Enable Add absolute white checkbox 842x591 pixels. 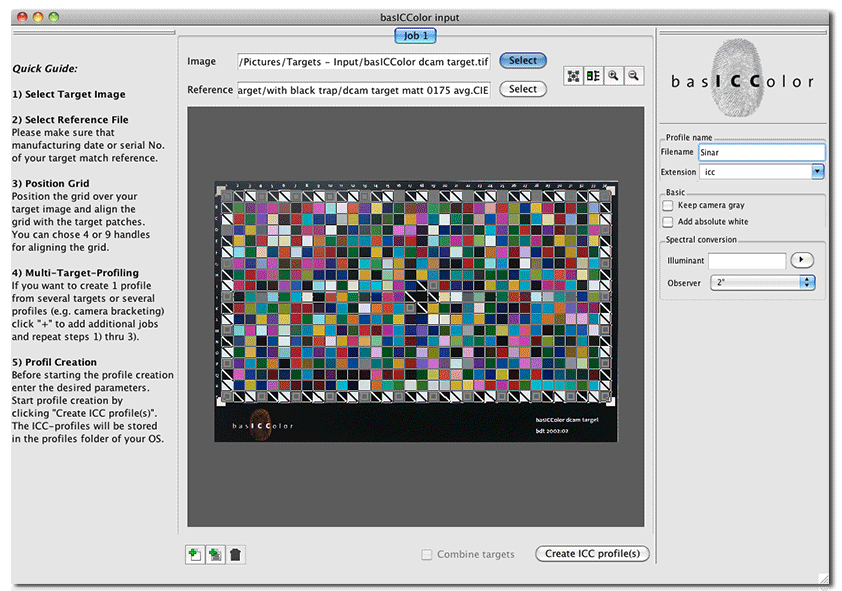[668, 222]
